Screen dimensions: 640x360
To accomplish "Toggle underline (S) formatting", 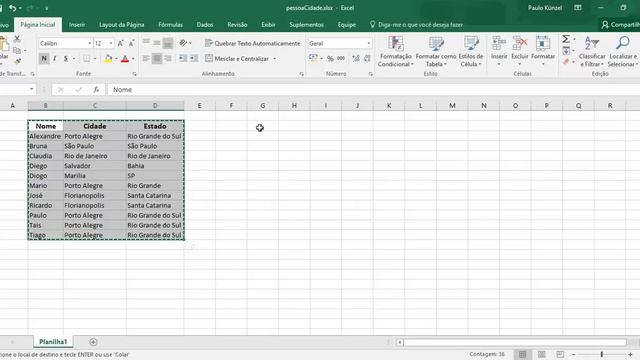I will click(66, 59).
